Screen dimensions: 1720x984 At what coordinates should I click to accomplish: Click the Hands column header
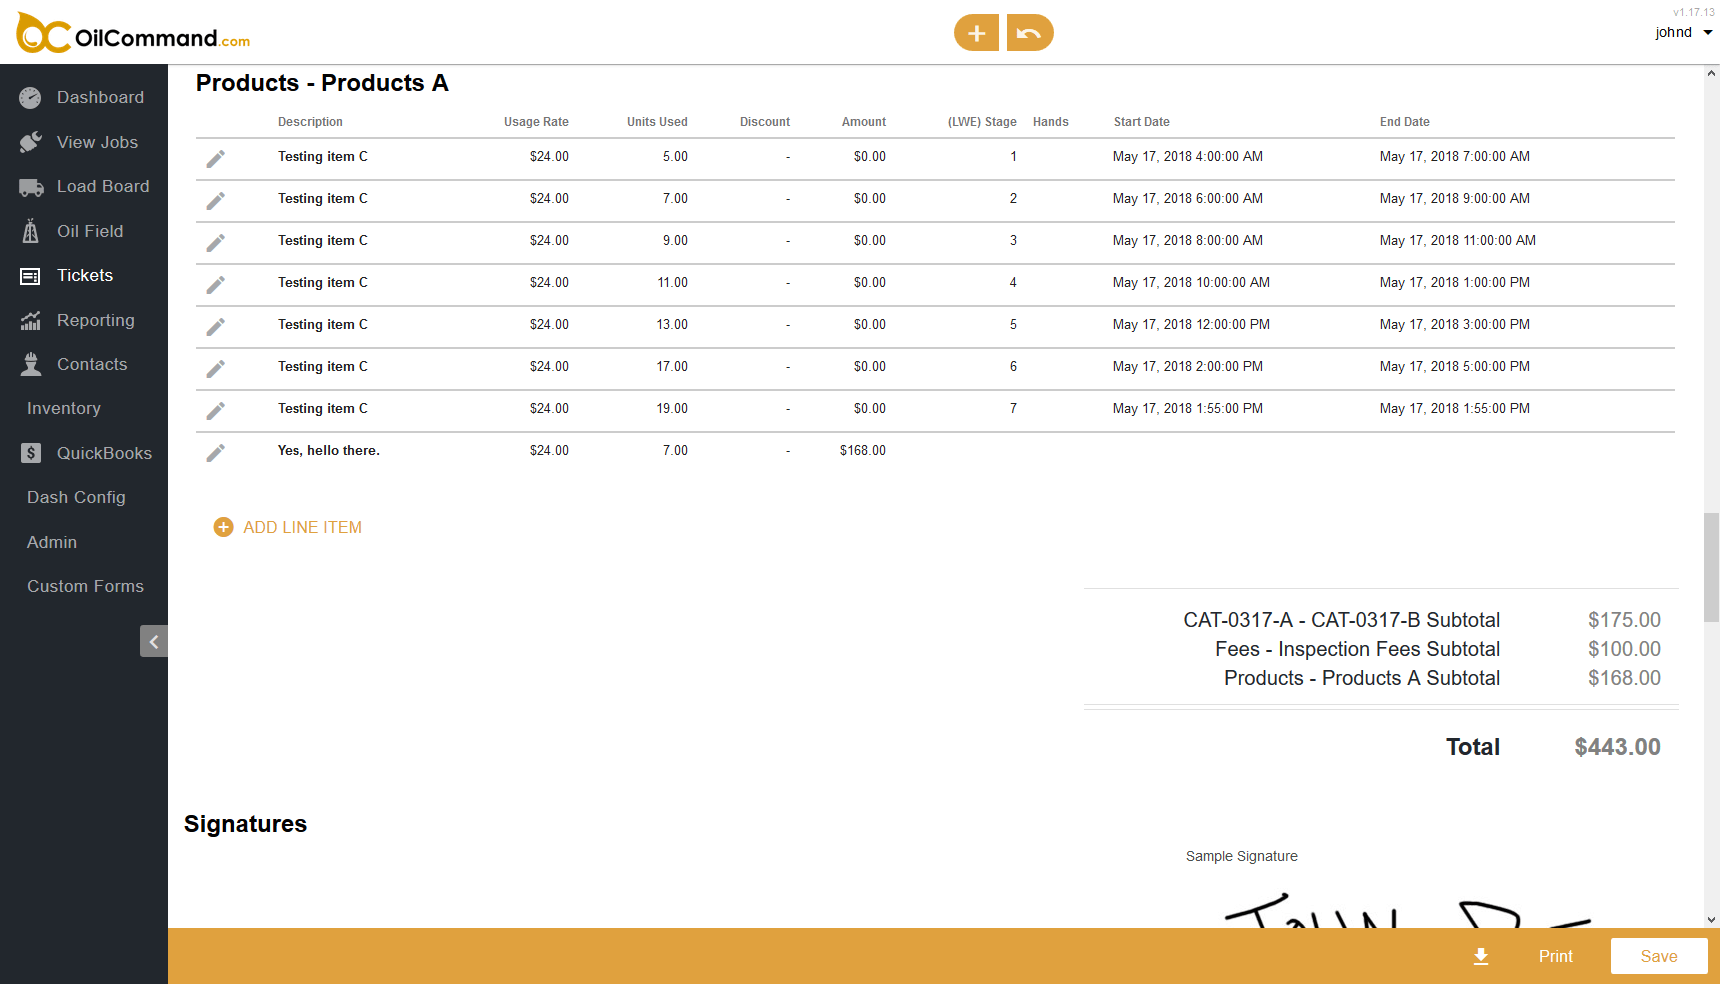tap(1051, 122)
